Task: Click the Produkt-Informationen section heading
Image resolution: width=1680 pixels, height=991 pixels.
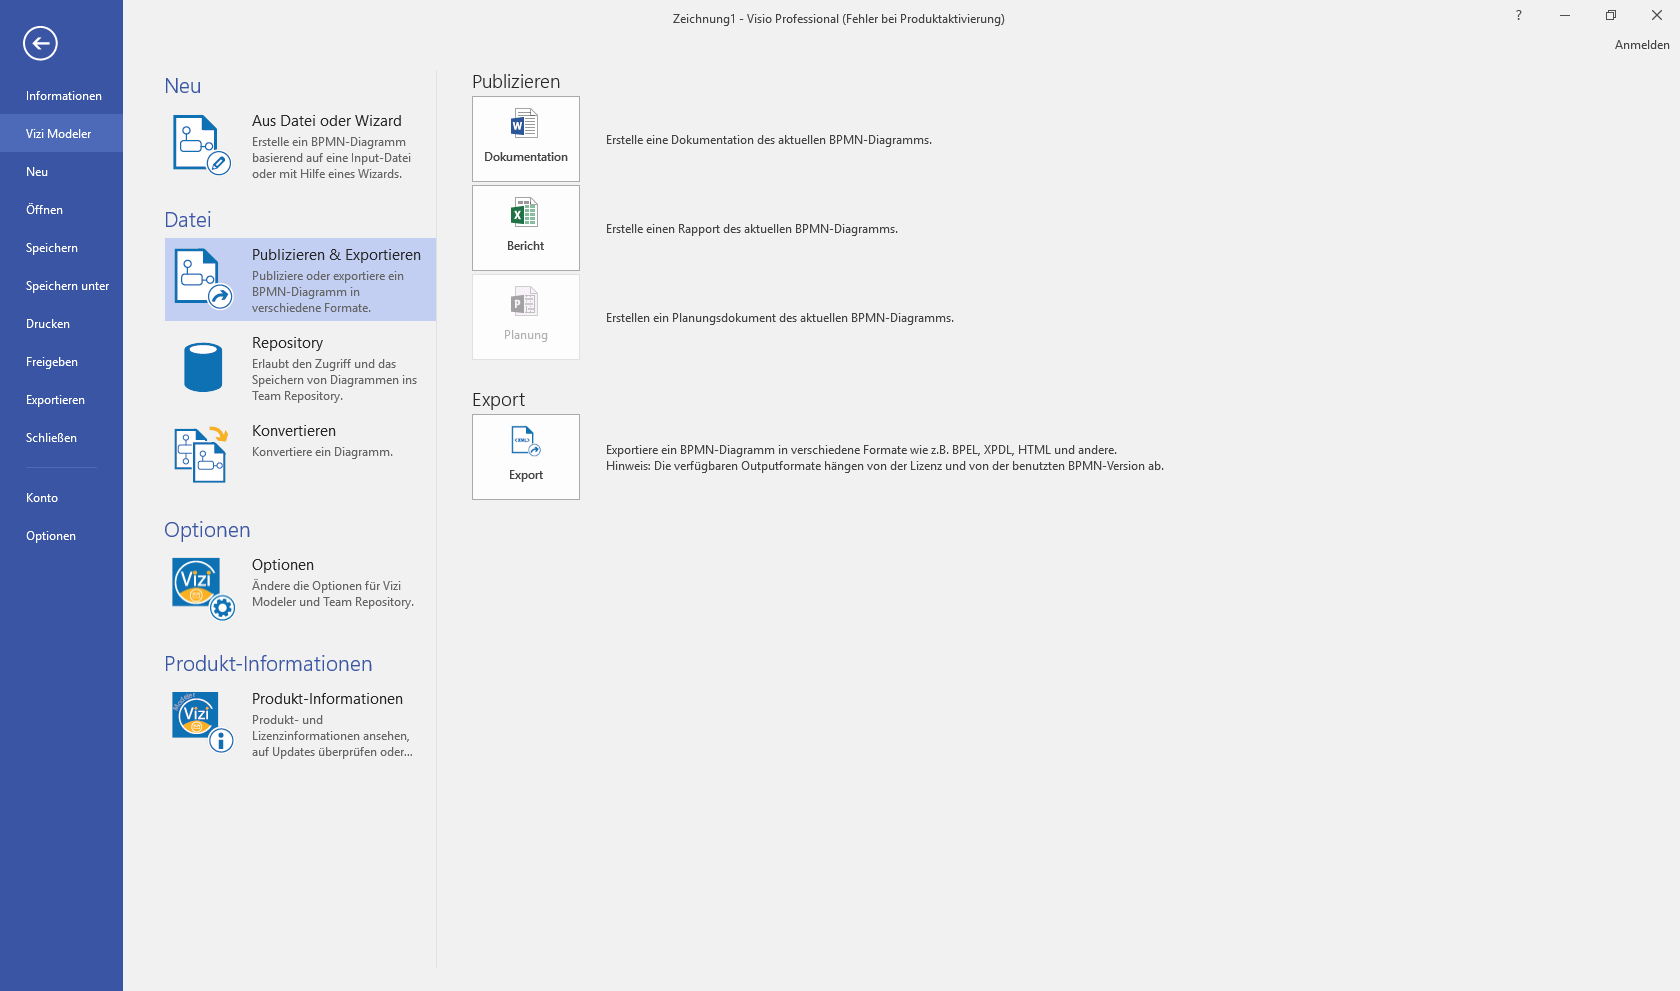Action: pyautogui.click(x=268, y=664)
